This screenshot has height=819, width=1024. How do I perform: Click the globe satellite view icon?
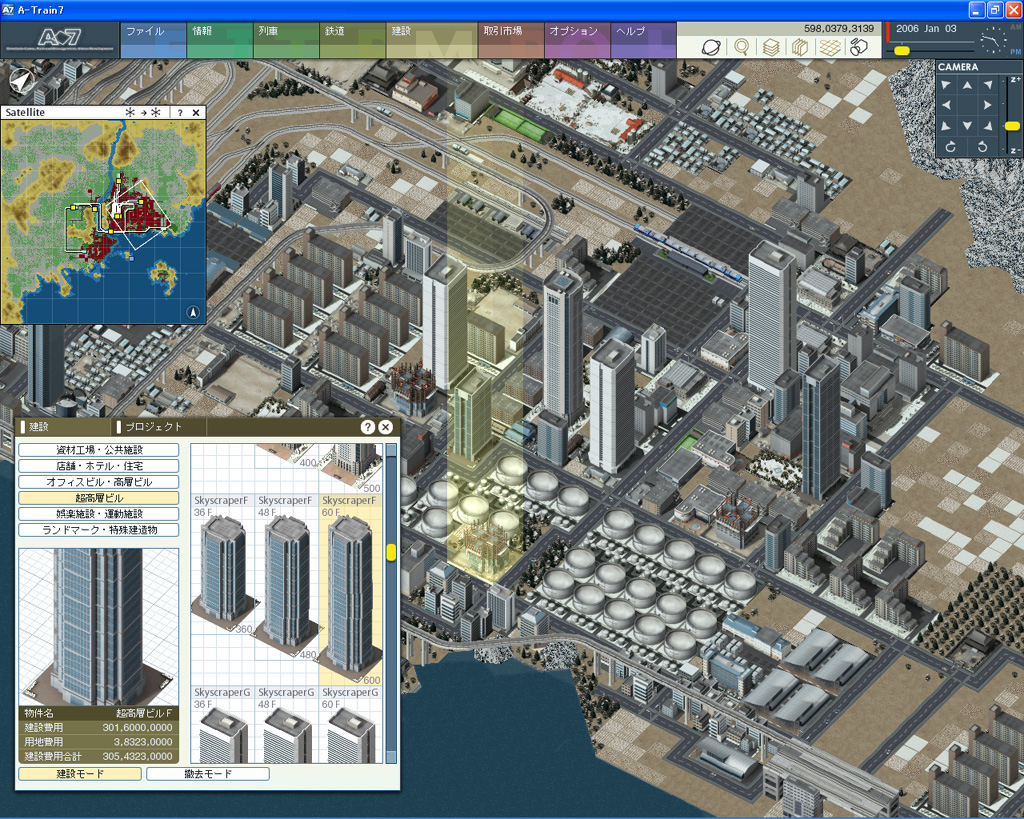coord(712,47)
